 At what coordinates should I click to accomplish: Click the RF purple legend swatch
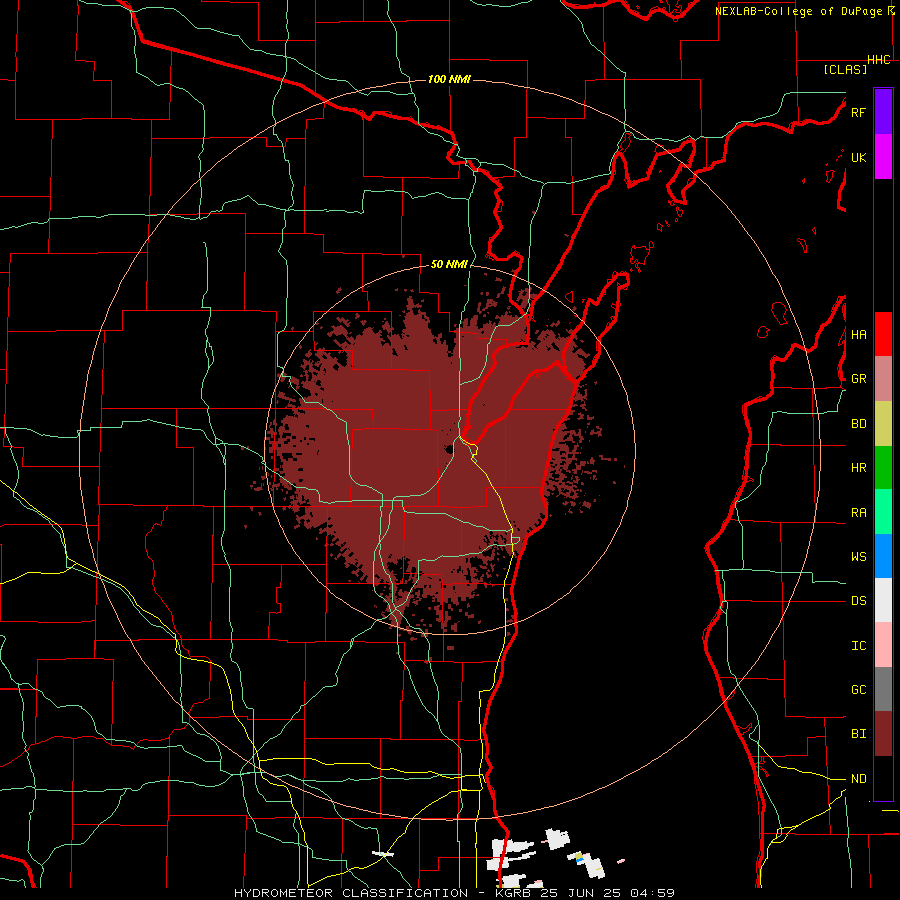(x=883, y=112)
